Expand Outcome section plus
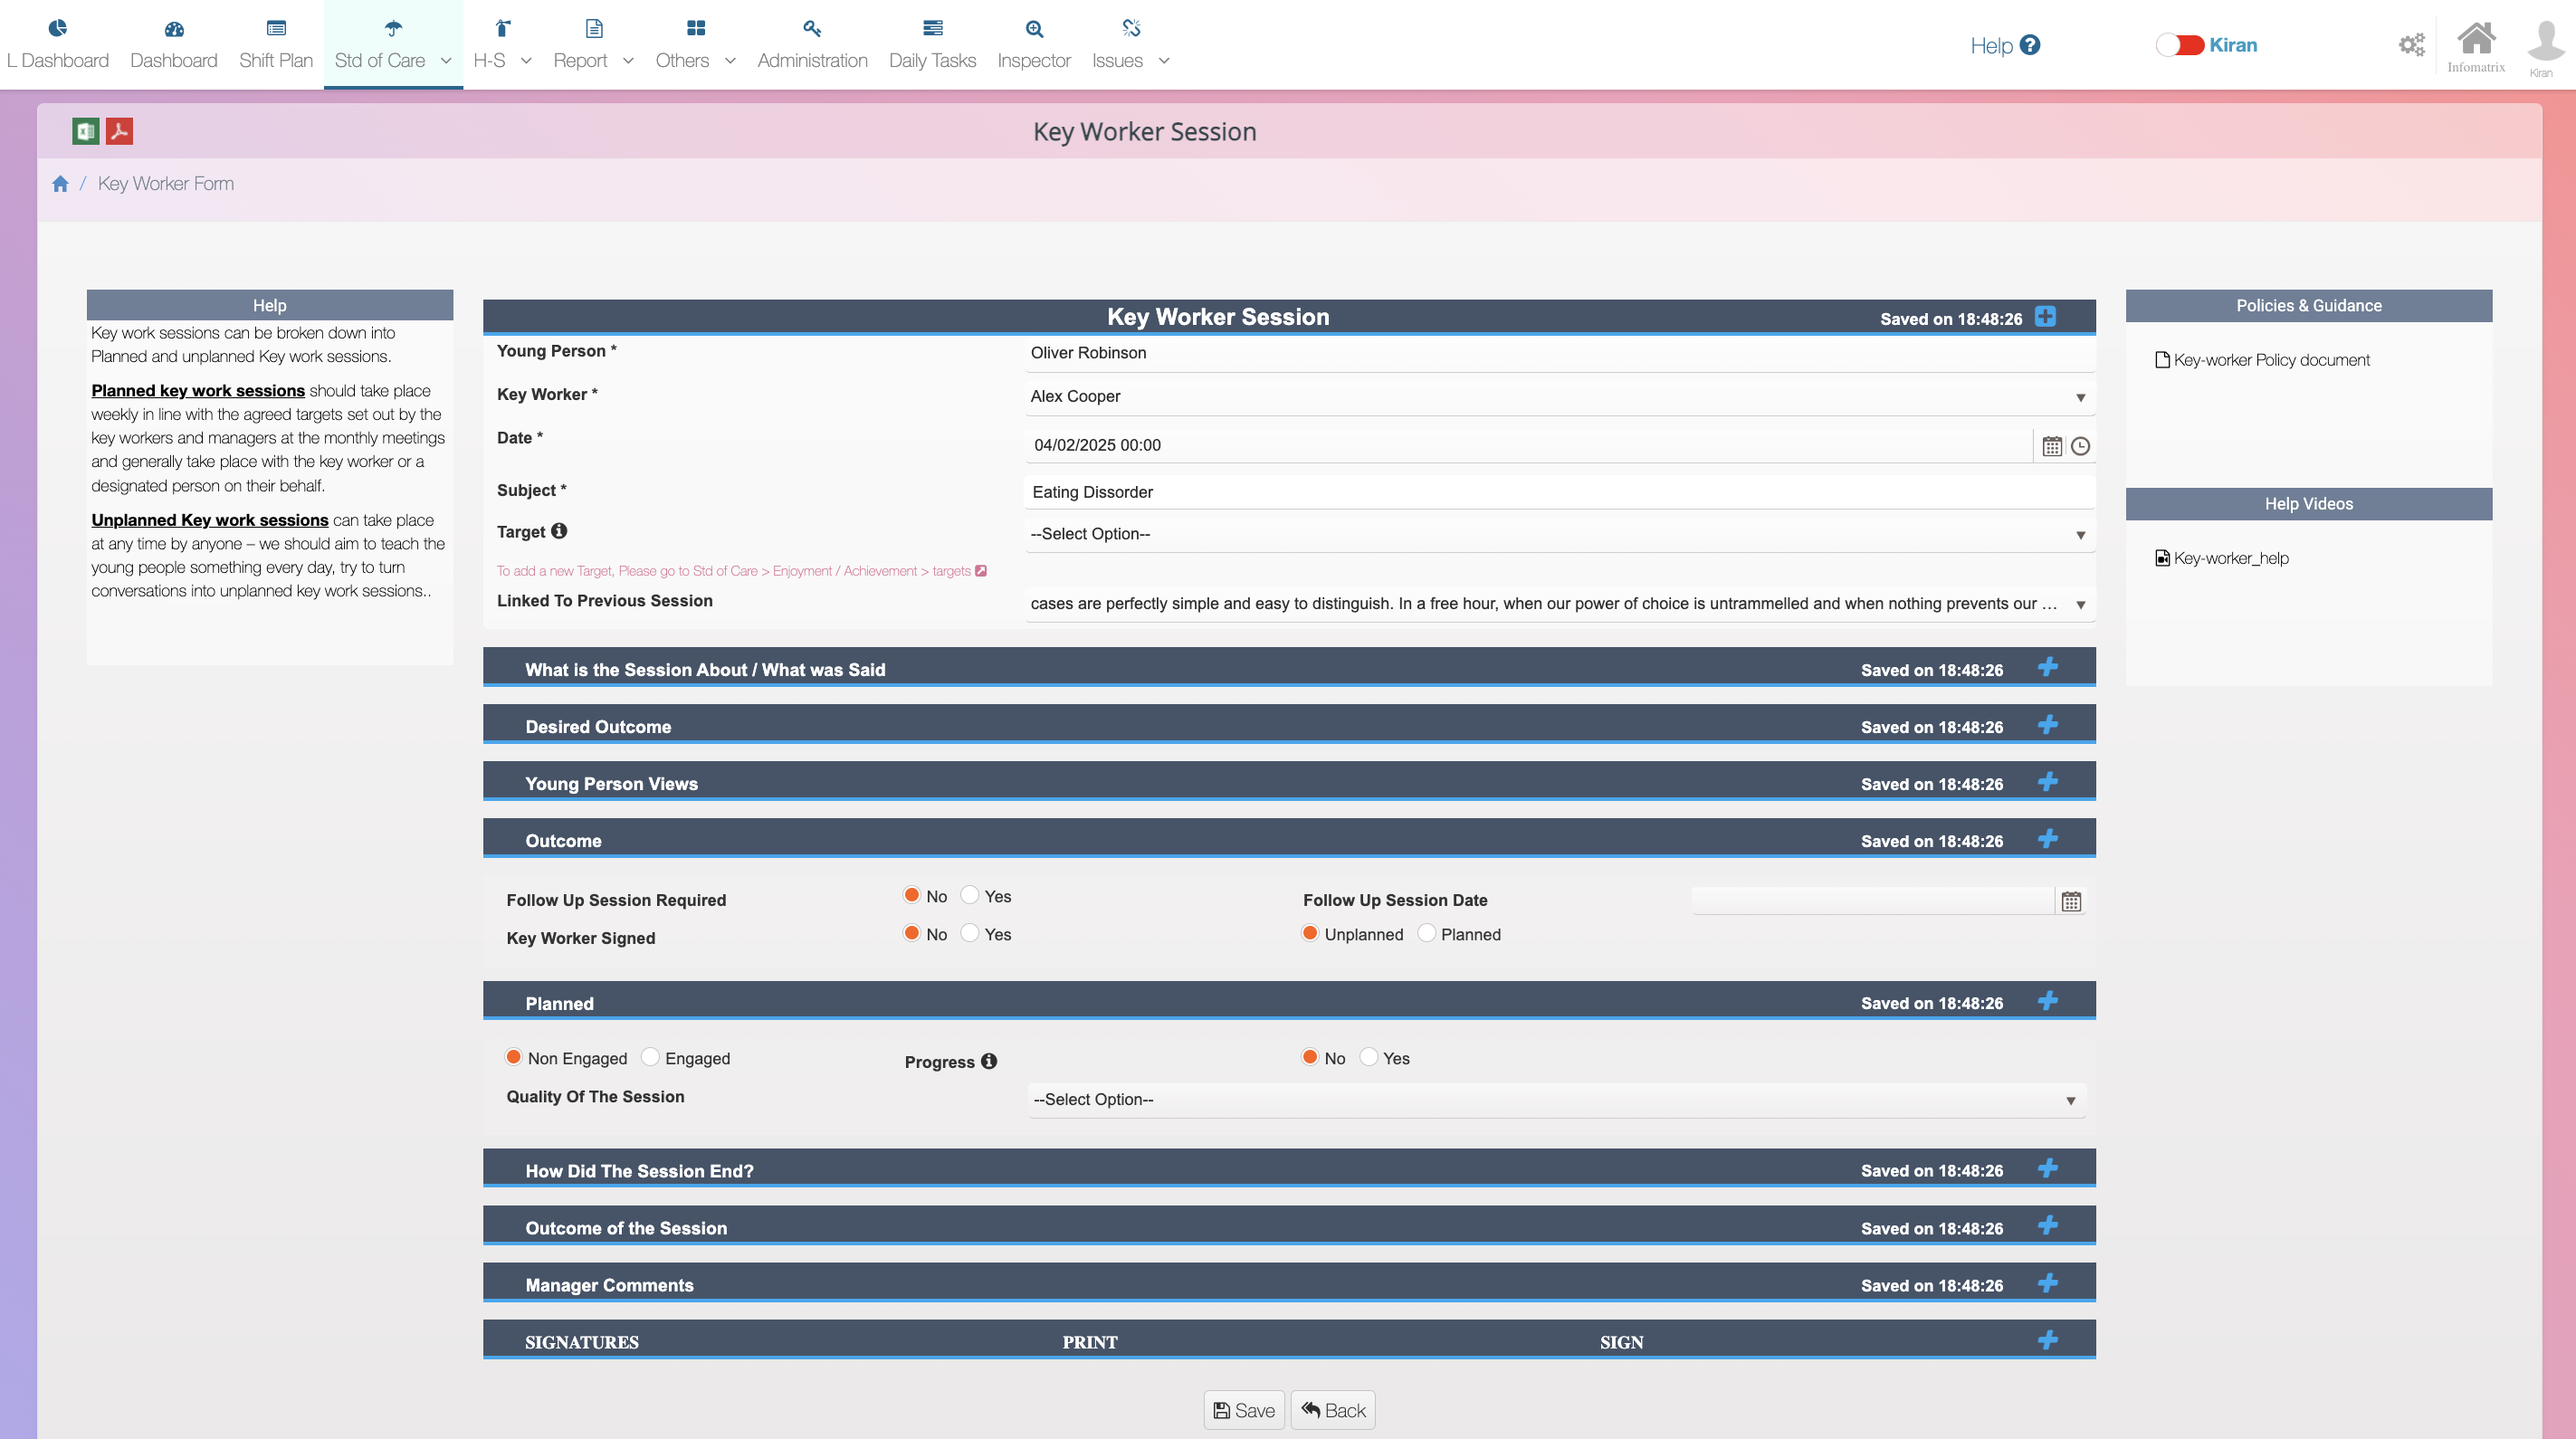Screen dimensions: 2576x1439 pyautogui.click(x=2047, y=838)
